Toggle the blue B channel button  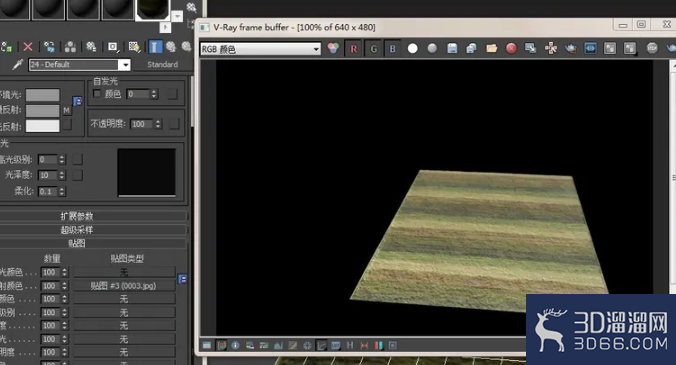coord(393,49)
